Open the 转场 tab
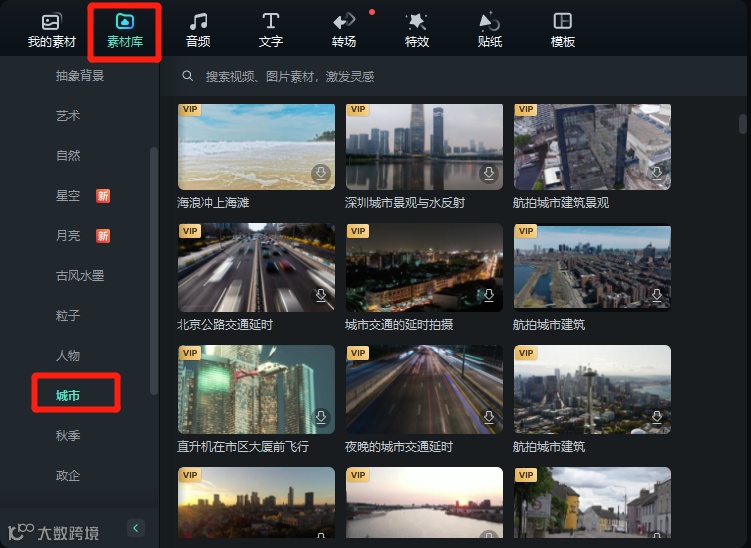The height and width of the screenshot is (548, 751). pyautogui.click(x=344, y=31)
